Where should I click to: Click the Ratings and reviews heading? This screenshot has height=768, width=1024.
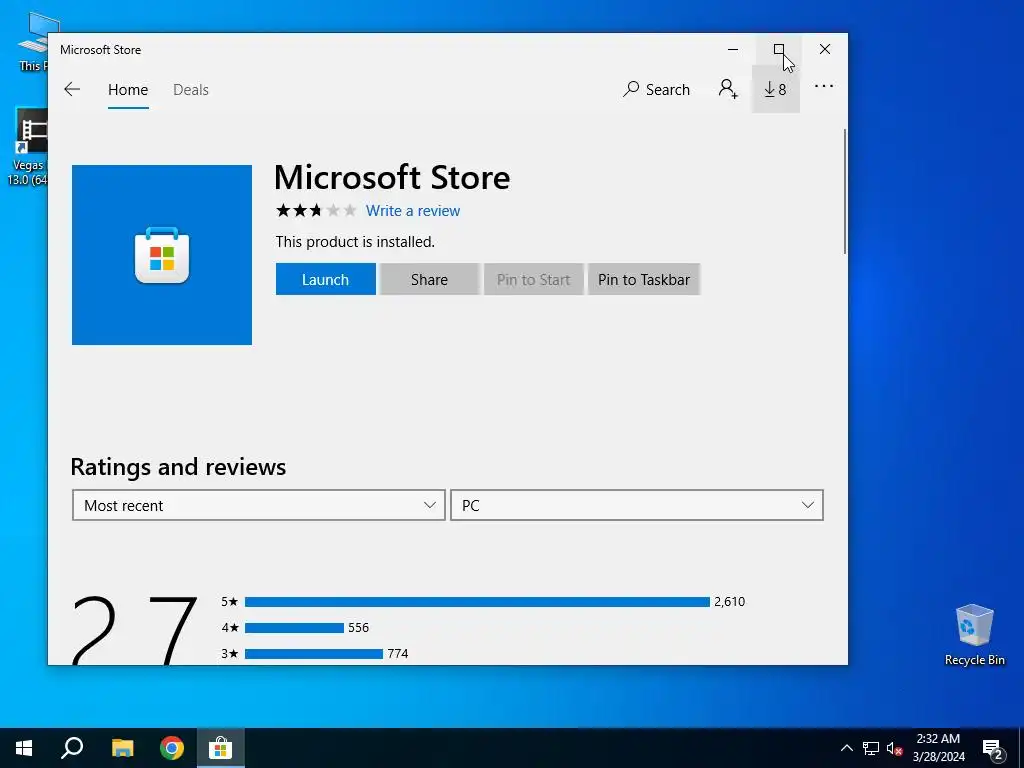click(178, 467)
